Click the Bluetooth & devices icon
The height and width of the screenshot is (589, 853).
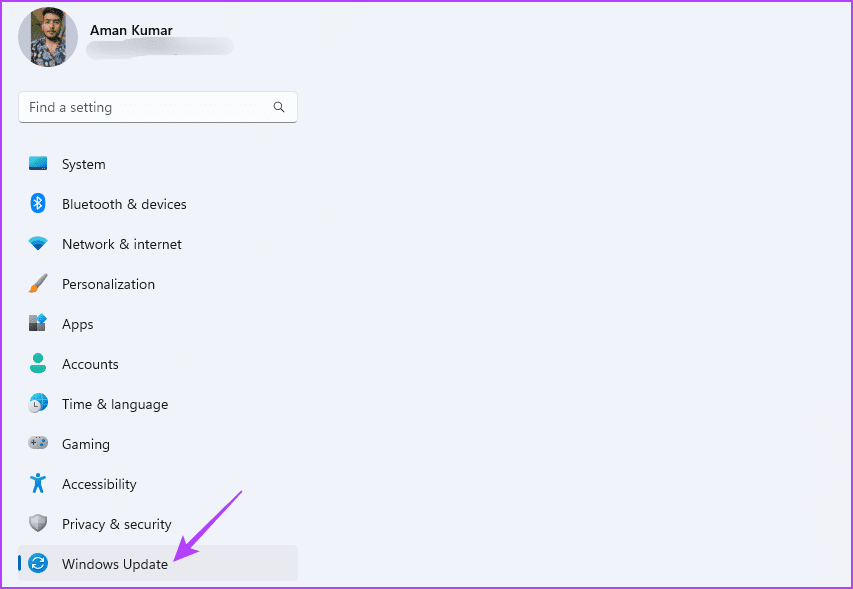[x=37, y=203]
